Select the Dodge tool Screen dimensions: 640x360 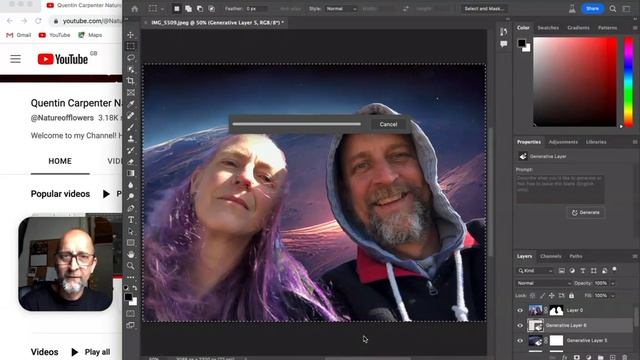coord(131,196)
